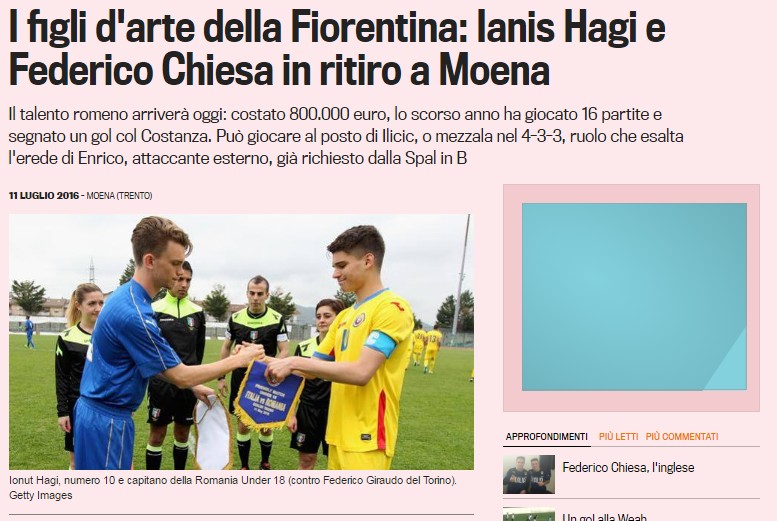
Task: Open the 'Federico Chiesa, l'inglese' link
Action: pos(628,467)
